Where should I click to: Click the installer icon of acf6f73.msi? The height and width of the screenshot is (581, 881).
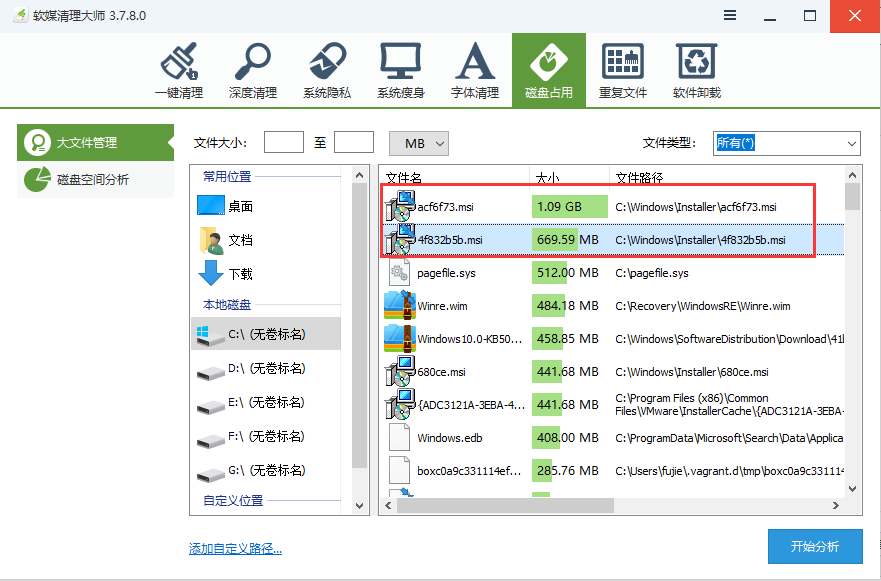400,207
